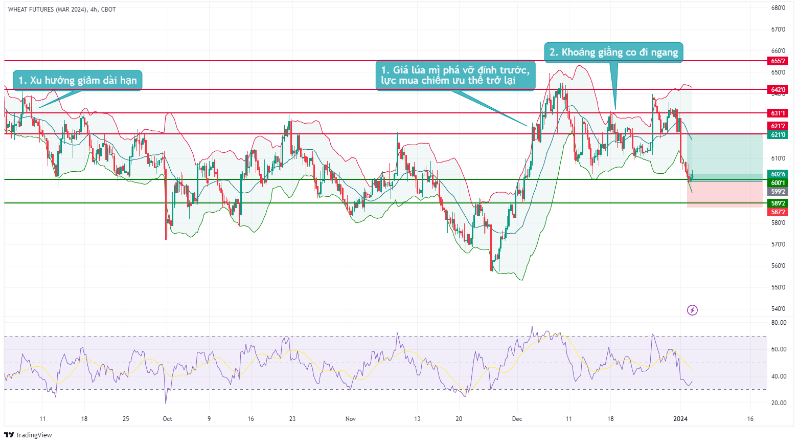
Task: Click the 'Oct' date on time axis
Action: click(166, 421)
